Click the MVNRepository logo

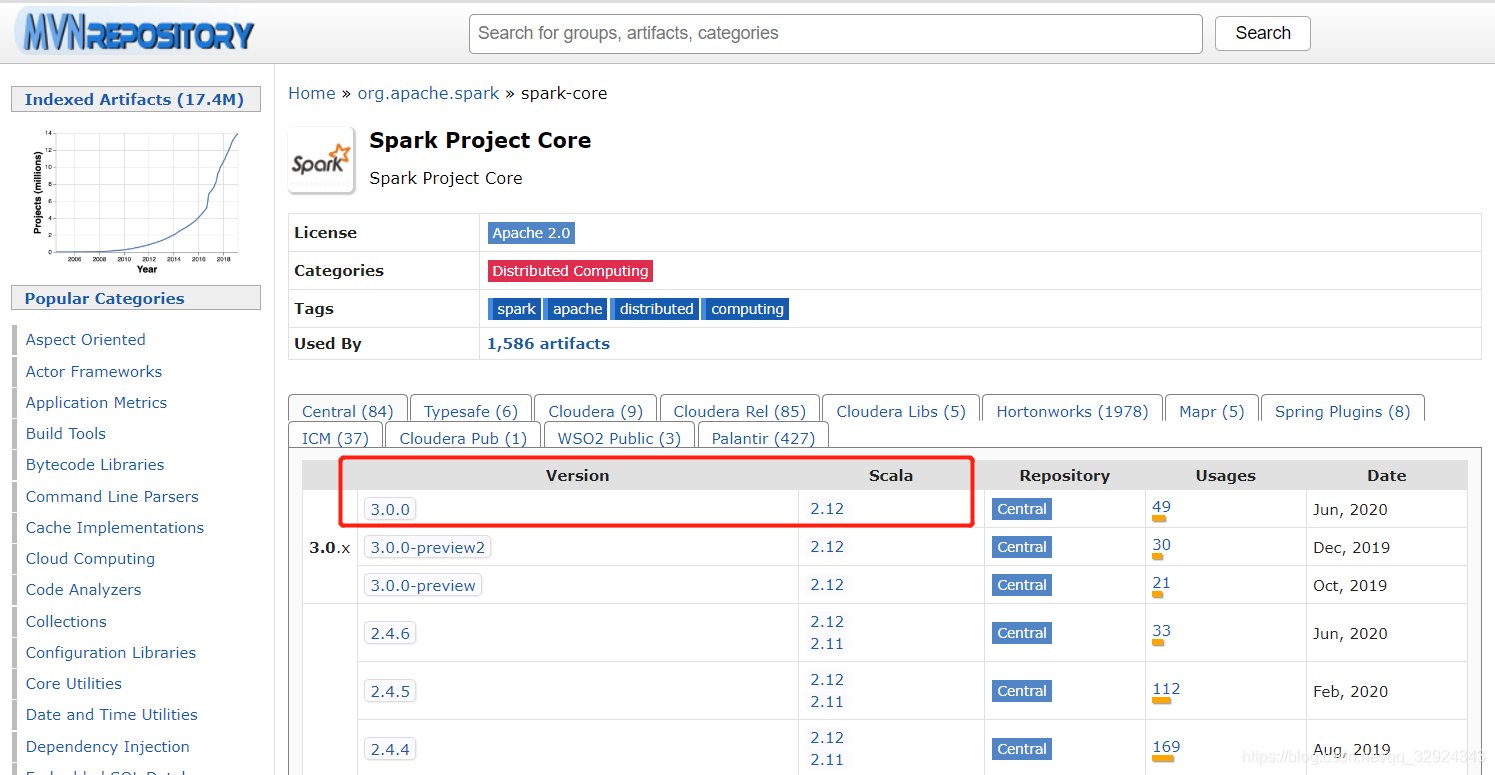[134, 32]
